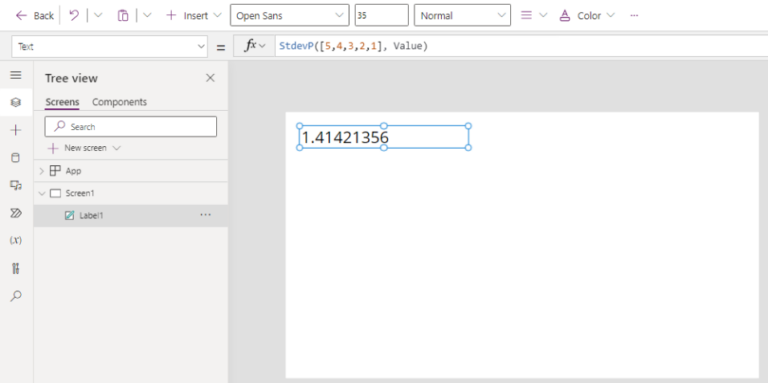Click into the StdevP formula bar
This screenshot has width=768, height=383.
click(521, 47)
